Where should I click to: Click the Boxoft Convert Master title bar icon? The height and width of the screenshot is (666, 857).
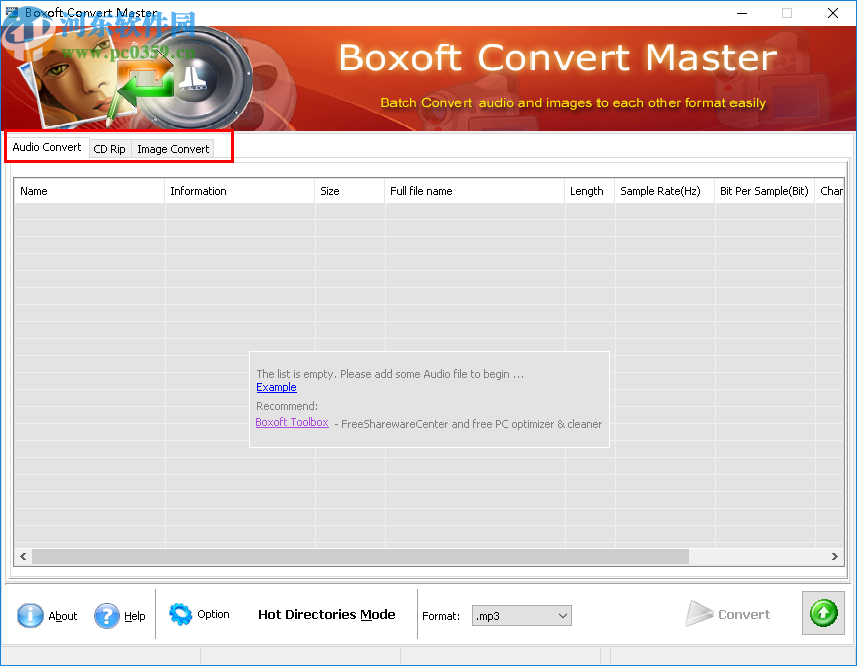point(12,12)
